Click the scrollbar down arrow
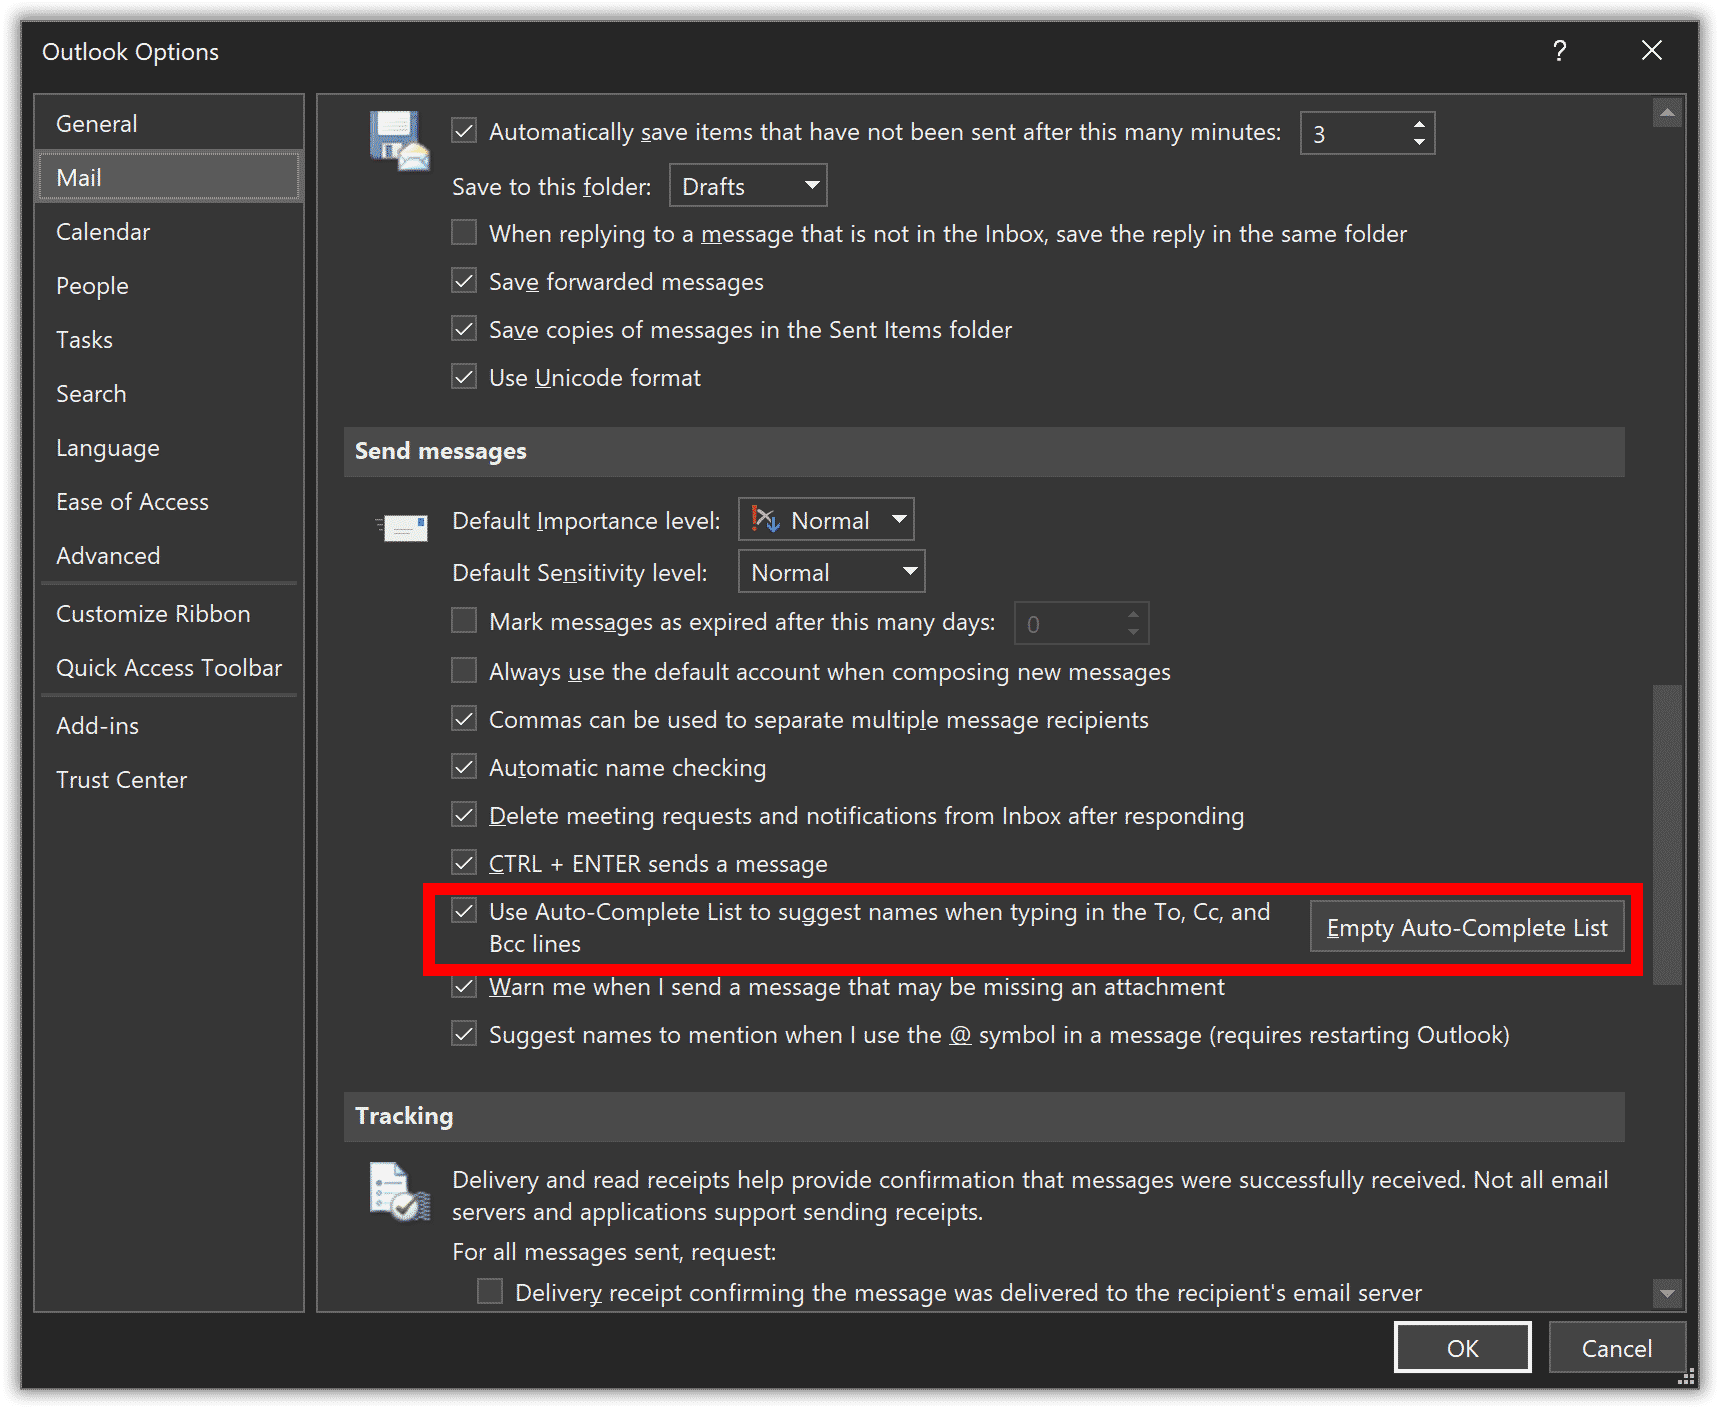Viewport: 1720px width, 1410px height. click(x=1667, y=1293)
